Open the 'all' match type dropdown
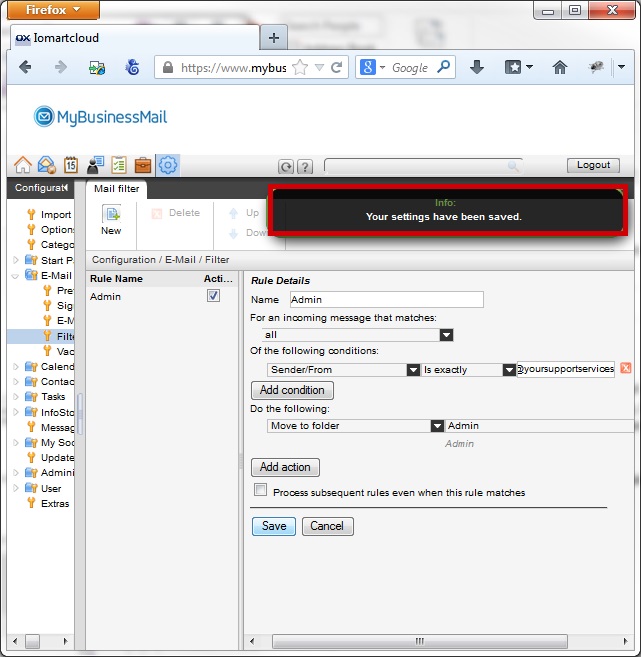This screenshot has height=657, width=641. (x=446, y=335)
